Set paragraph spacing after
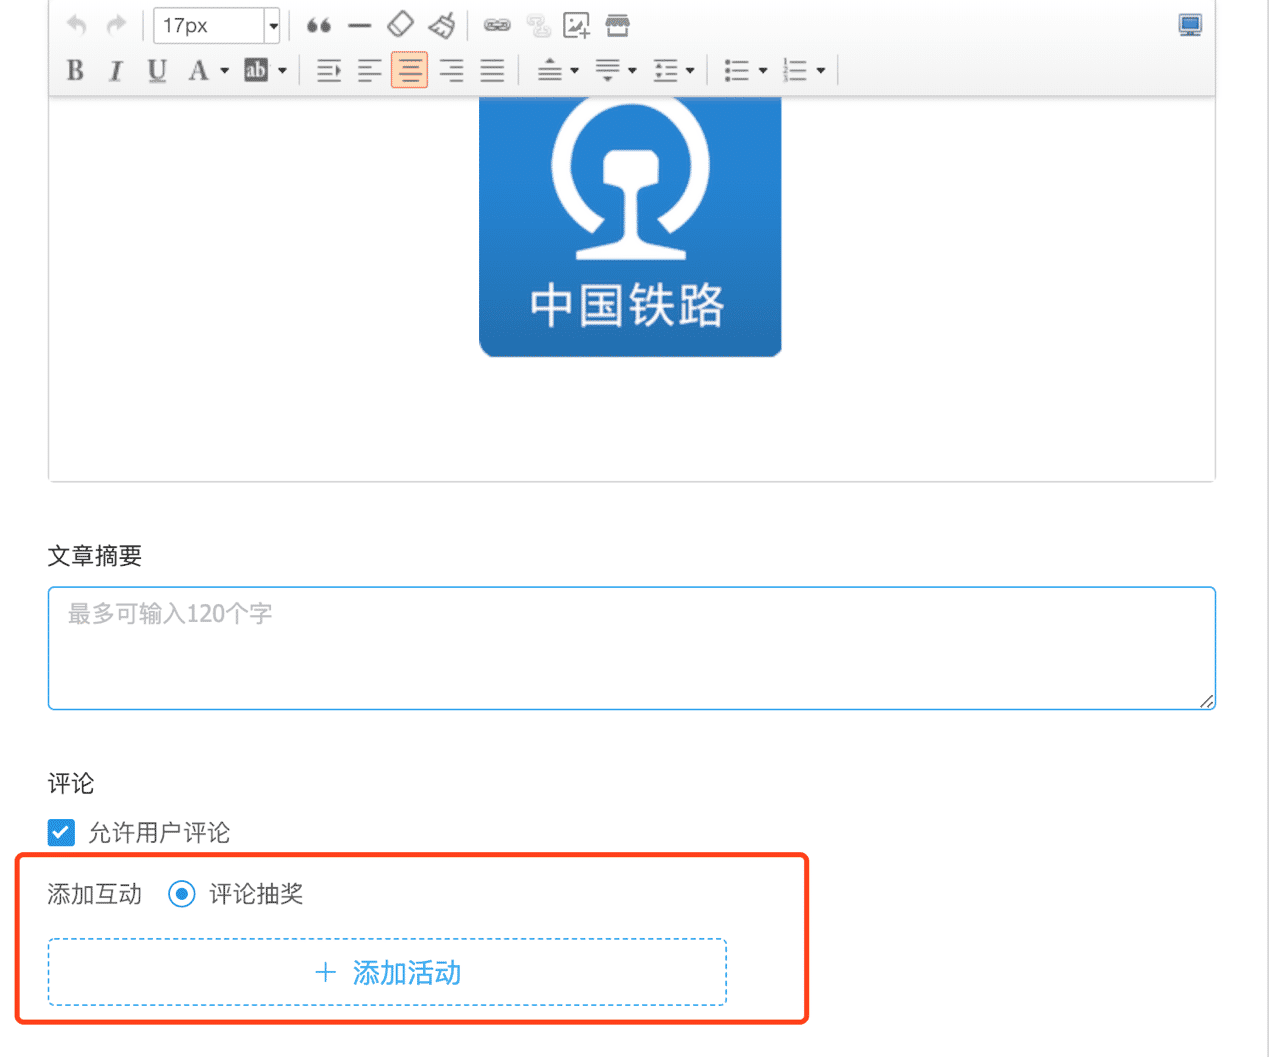 point(608,70)
